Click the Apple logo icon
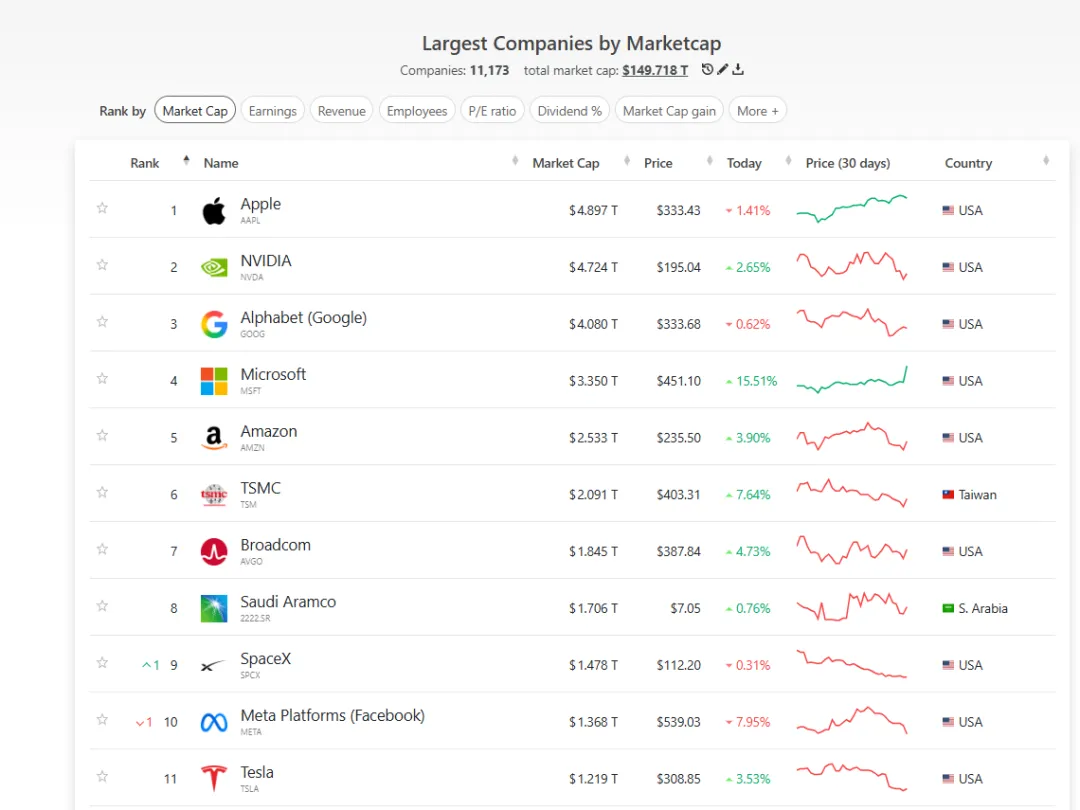1080x810 pixels. 214,210
